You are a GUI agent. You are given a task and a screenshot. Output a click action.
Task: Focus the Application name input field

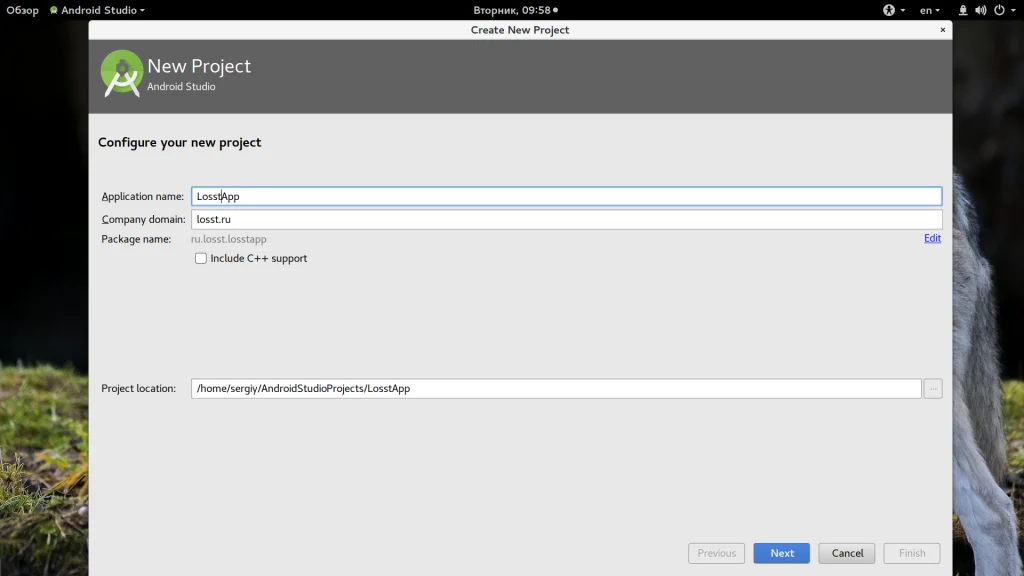pos(566,196)
